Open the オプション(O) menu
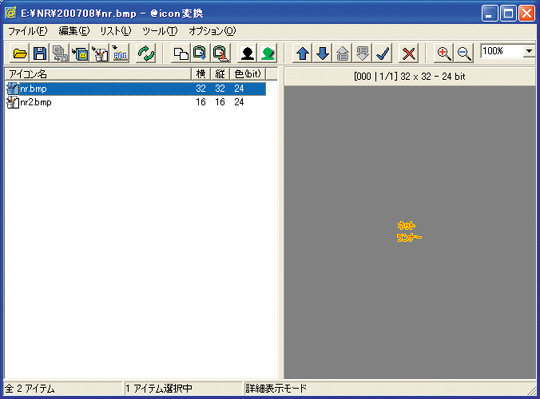 click(212, 31)
